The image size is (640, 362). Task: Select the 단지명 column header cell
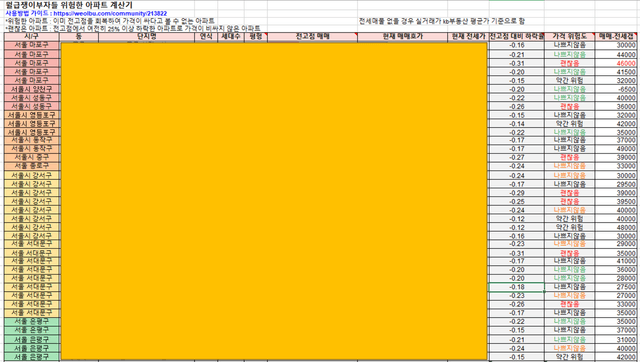pyautogui.click(x=147, y=37)
